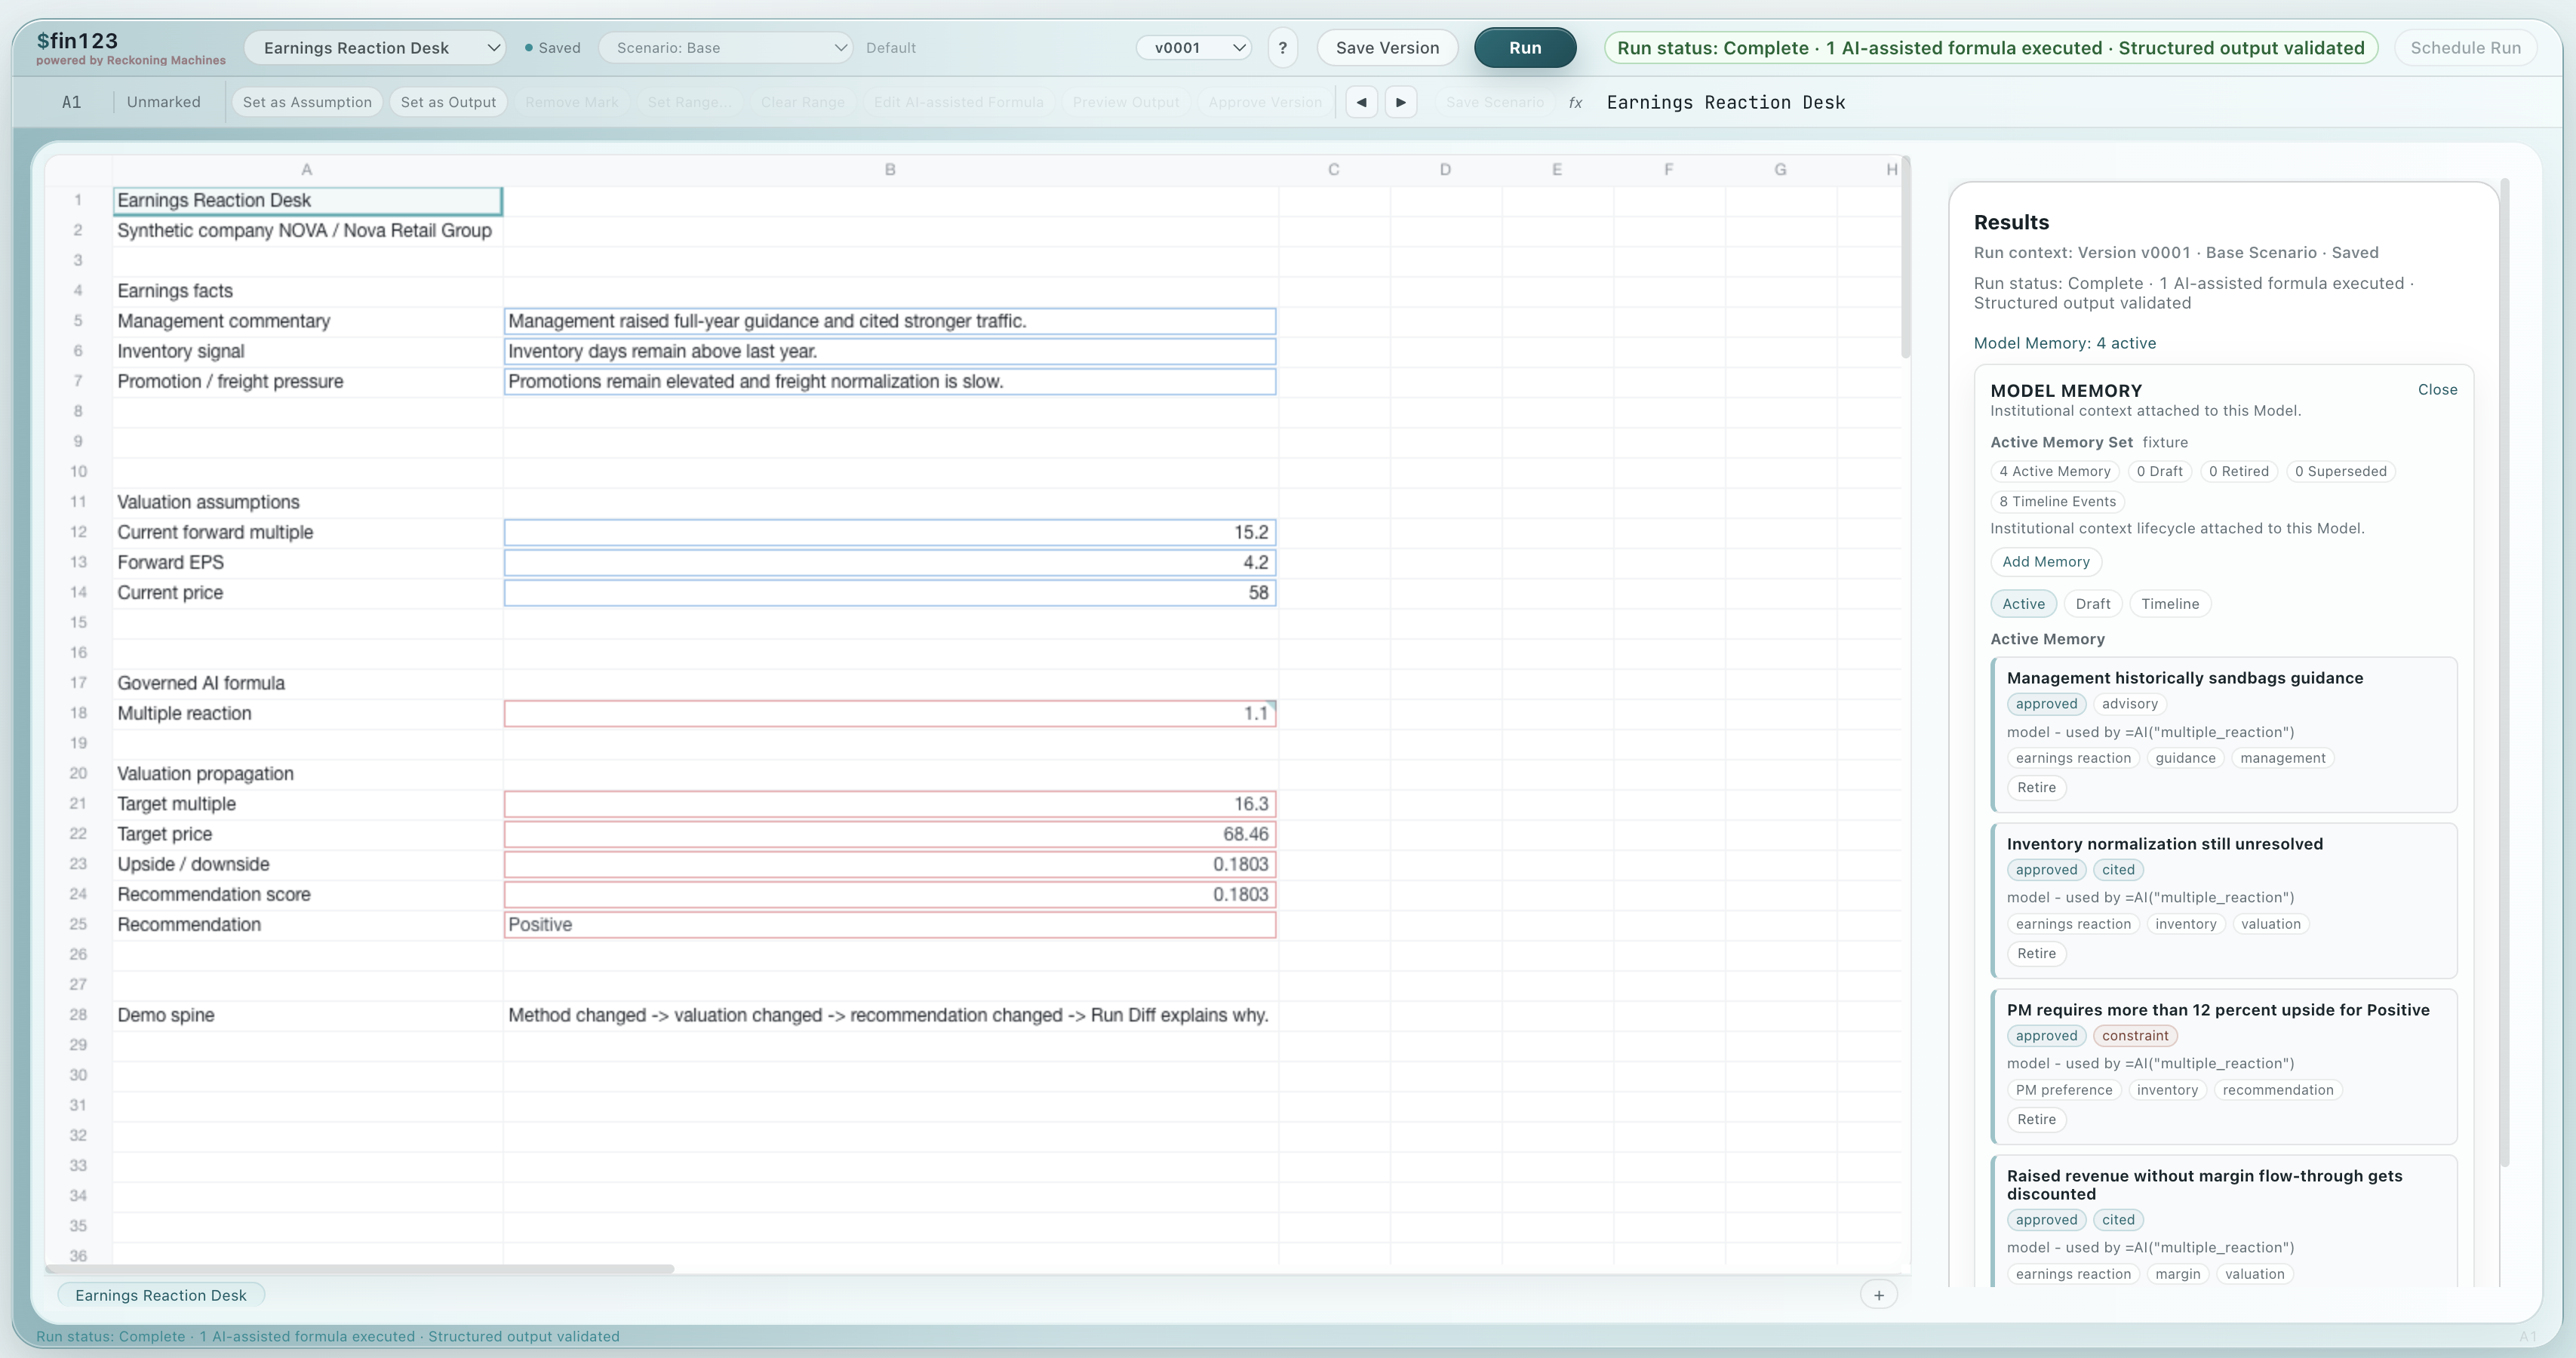The image size is (2576, 1358).
Task: Go to the previous item arrow
Action: (x=1361, y=102)
